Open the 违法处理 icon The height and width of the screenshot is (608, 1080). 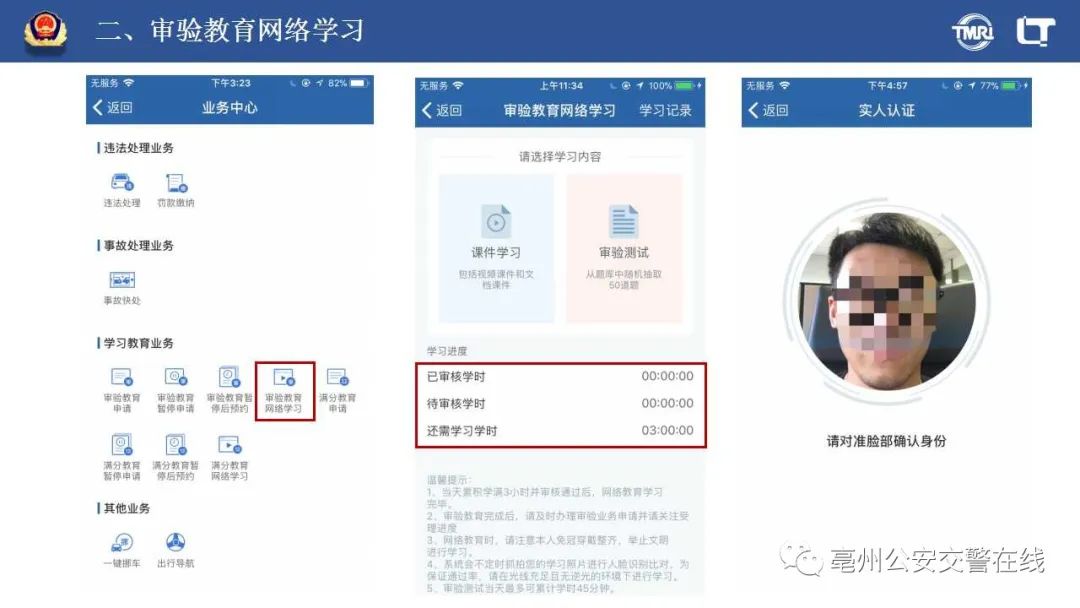[x=122, y=185]
